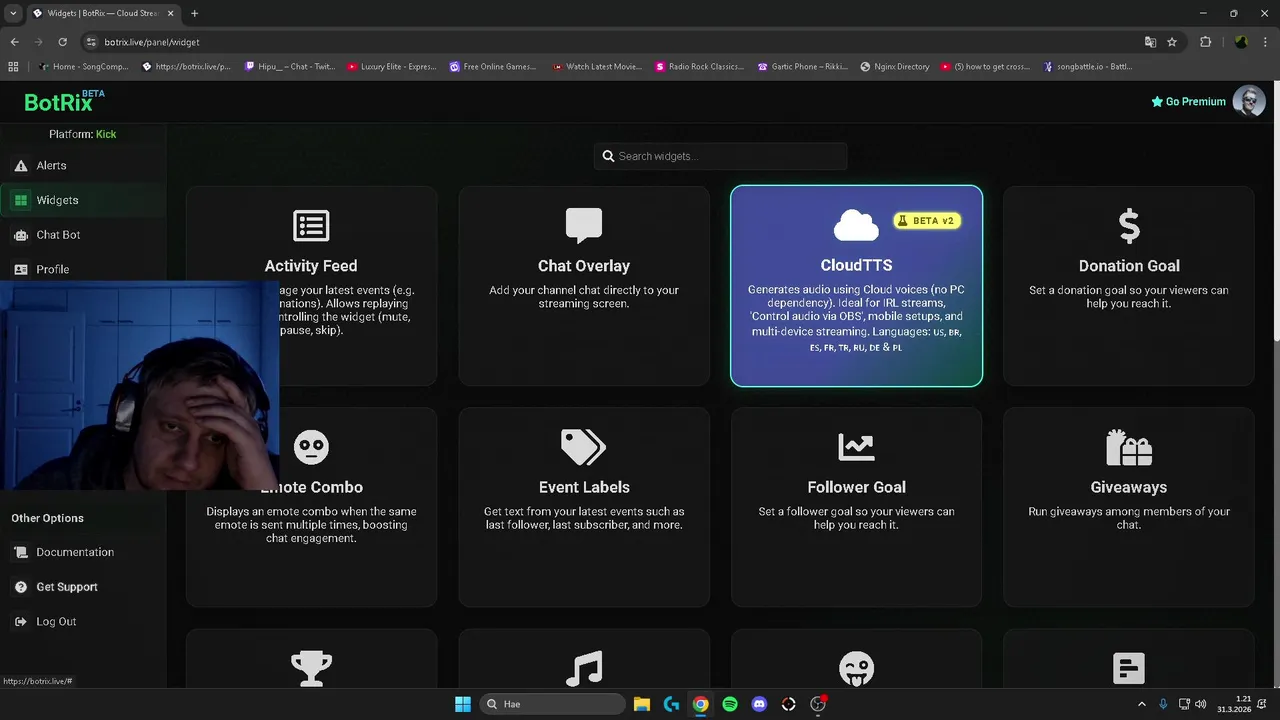
Task: Open Documentation in the sidebar
Action: (x=84, y=552)
